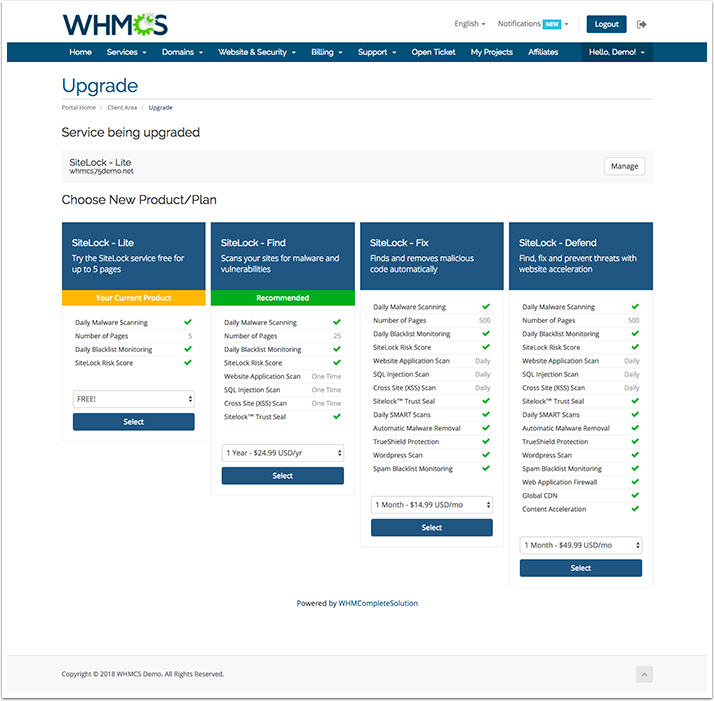Viewport: 714px width, 701px height.
Task: Expand the Support menu
Action: coord(377,52)
